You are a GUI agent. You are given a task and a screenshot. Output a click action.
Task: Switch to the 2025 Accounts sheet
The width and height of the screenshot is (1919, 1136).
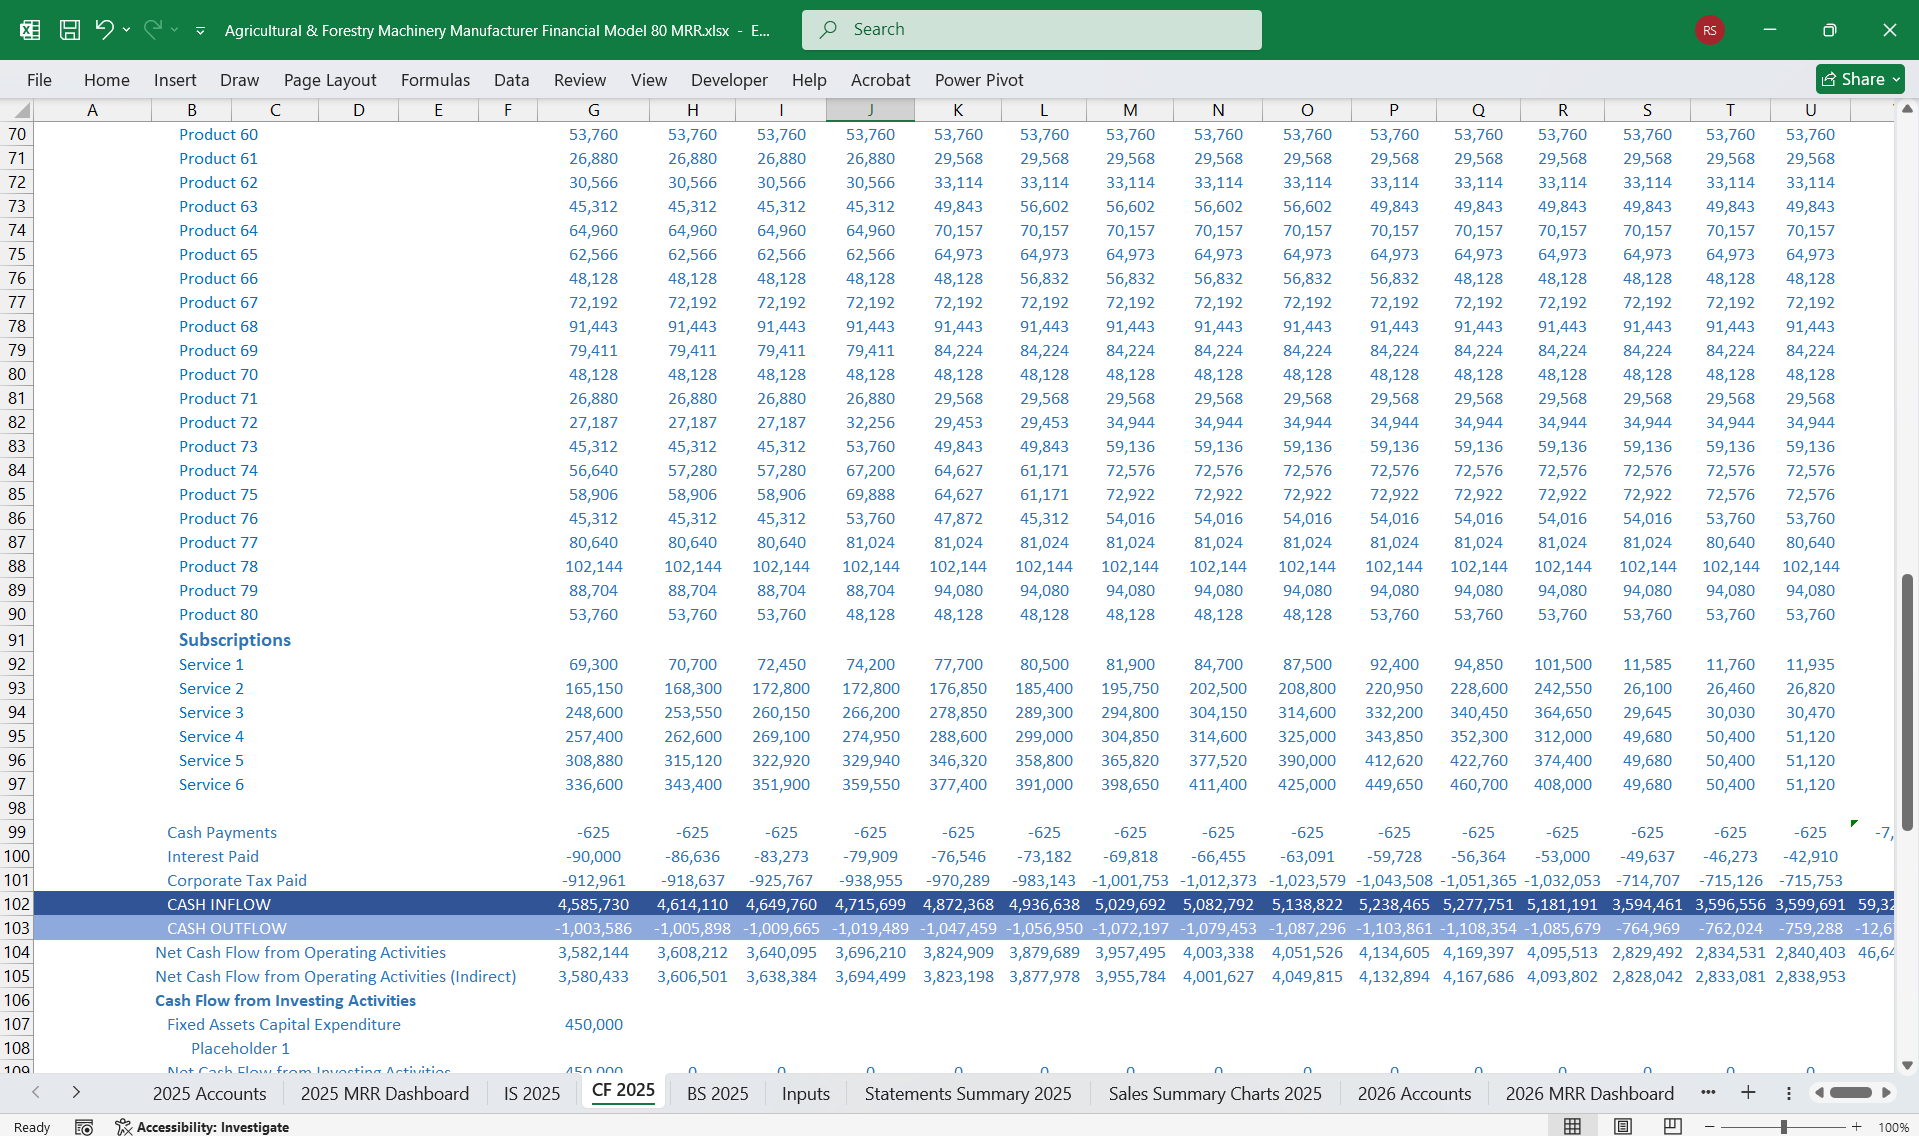click(210, 1093)
